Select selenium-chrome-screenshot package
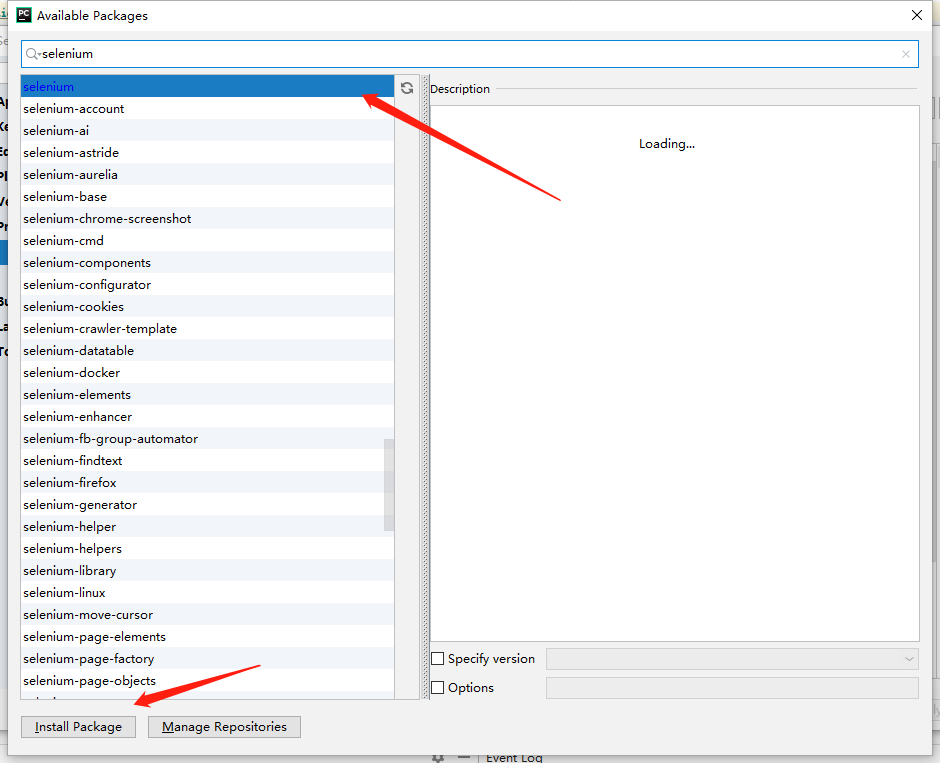This screenshot has width=940, height=763. [x=207, y=219]
